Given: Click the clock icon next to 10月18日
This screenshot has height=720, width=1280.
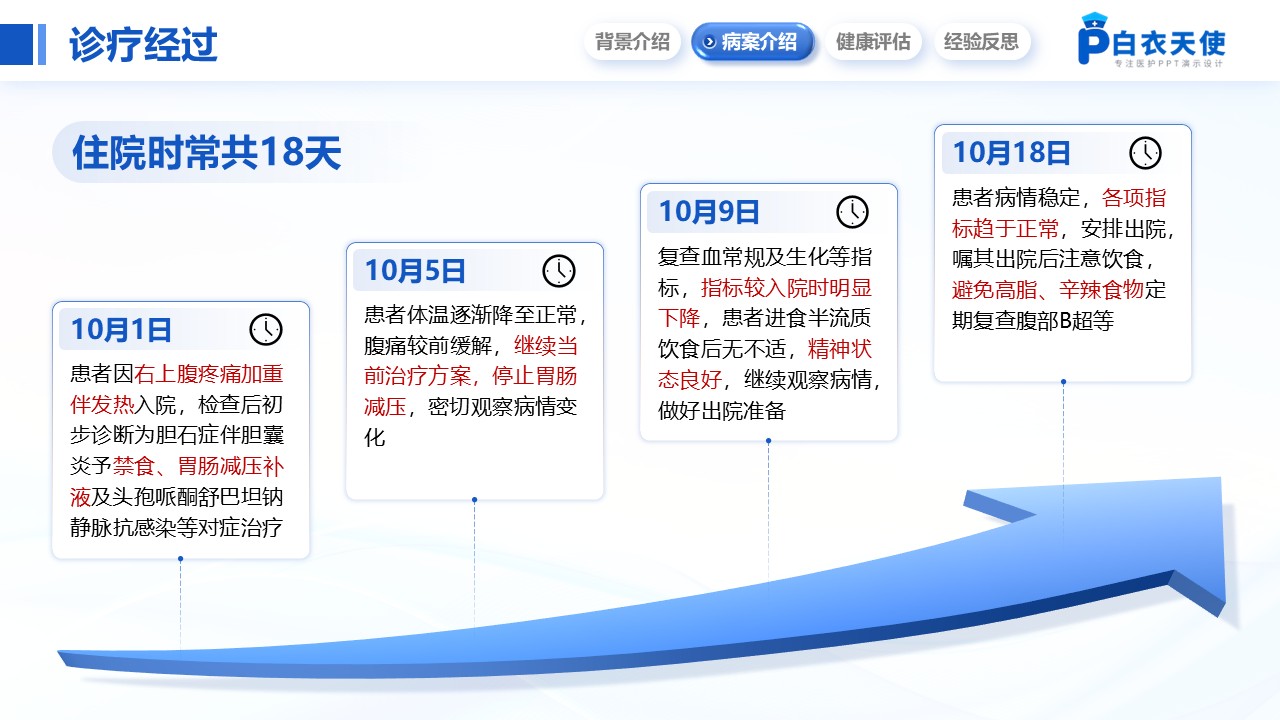Looking at the screenshot, I should [1146, 152].
